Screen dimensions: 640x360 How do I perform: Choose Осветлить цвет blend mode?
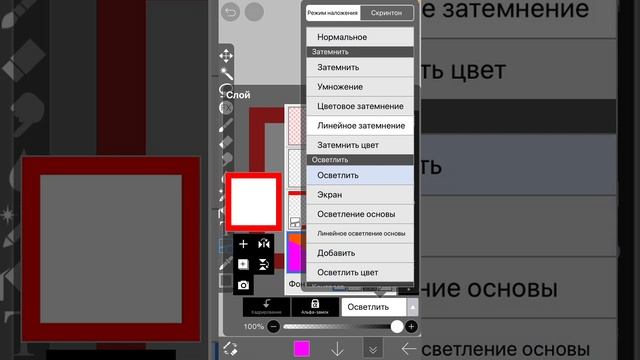pyautogui.click(x=360, y=272)
